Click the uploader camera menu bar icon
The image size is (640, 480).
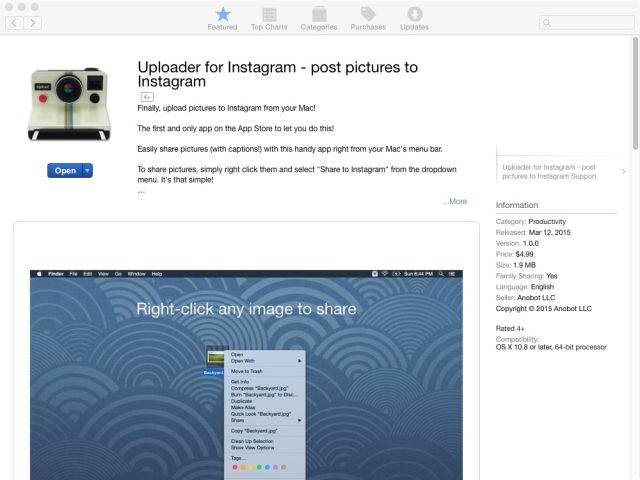[375, 274]
